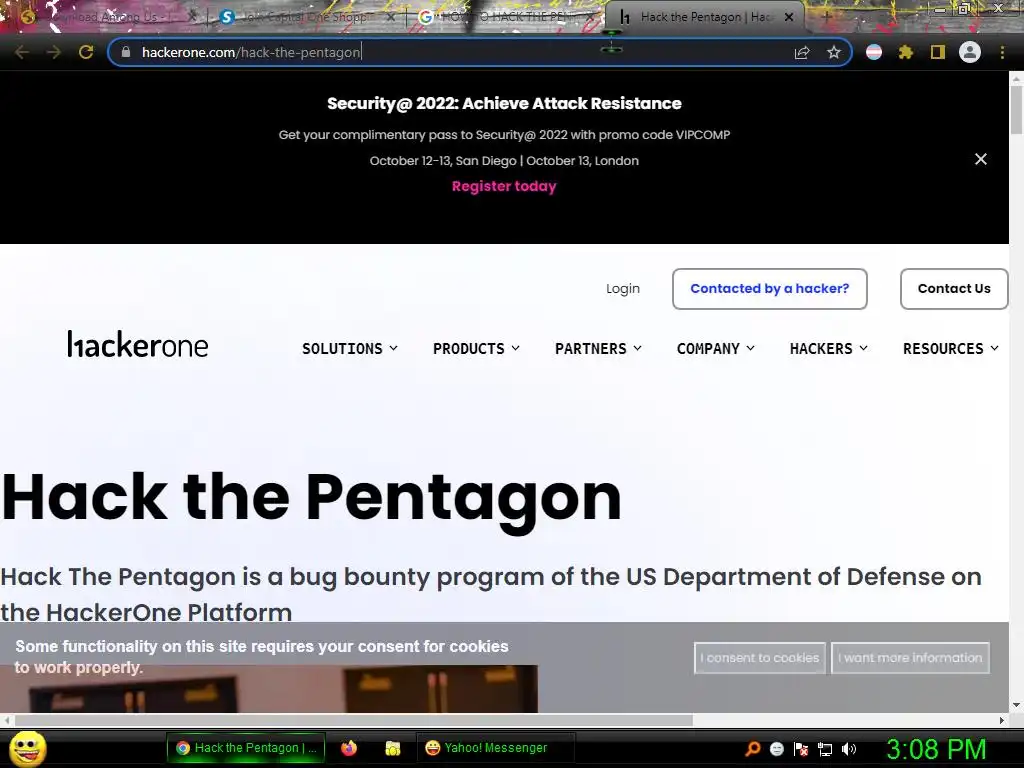Screen dimensions: 1024x768
Task: Click the hackerone logo
Action: coord(138,344)
